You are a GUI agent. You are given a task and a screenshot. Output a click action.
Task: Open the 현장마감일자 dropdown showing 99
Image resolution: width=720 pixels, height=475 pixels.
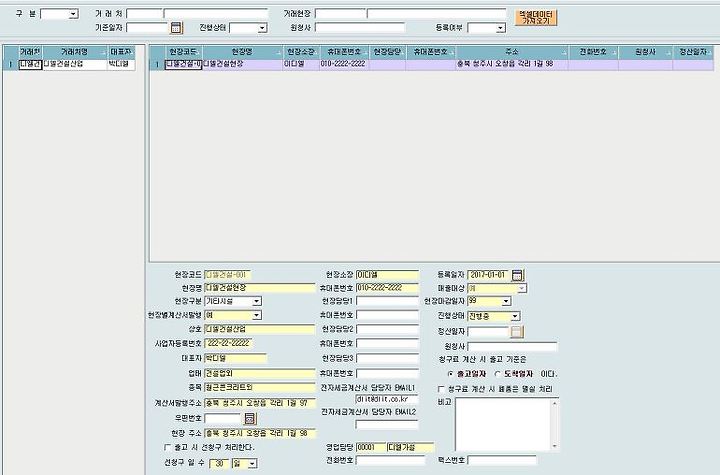506,301
